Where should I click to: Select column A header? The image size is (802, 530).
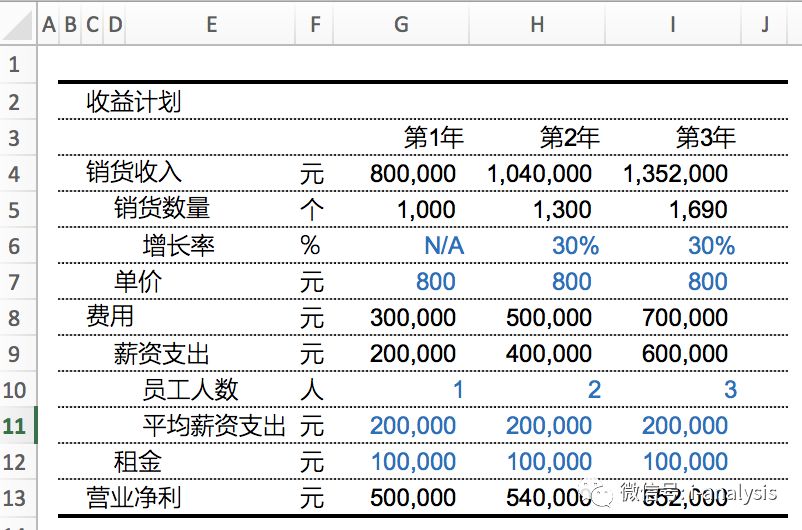pyautogui.click(x=49, y=25)
